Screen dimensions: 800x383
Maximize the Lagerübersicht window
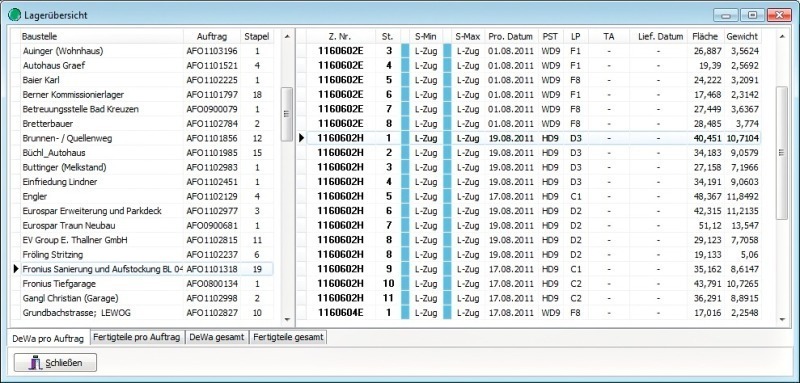point(752,15)
